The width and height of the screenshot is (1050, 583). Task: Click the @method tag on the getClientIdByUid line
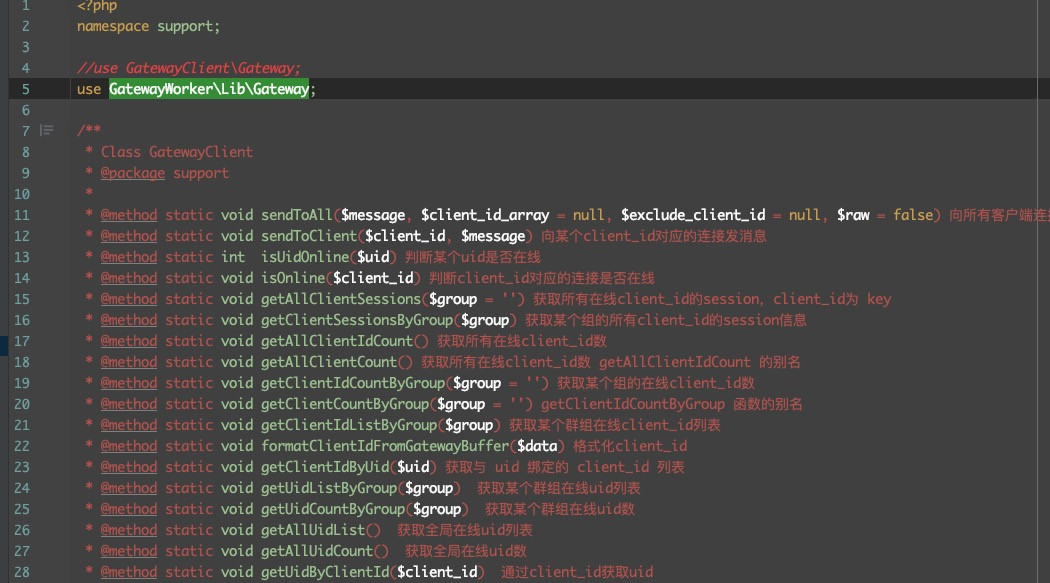pyautogui.click(x=129, y=467)
